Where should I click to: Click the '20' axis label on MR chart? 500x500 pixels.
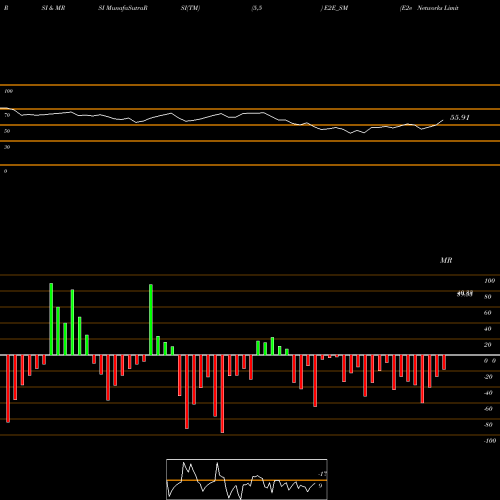487,345
